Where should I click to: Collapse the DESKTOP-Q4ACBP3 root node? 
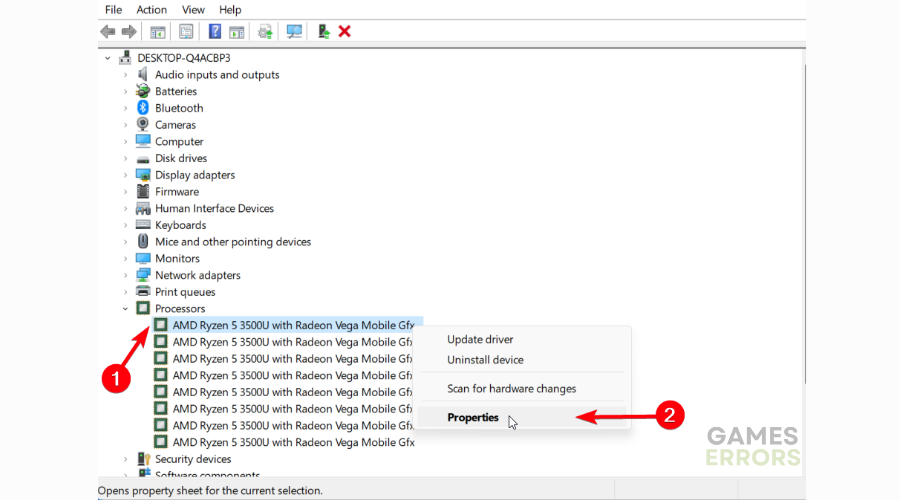point(108,58)
